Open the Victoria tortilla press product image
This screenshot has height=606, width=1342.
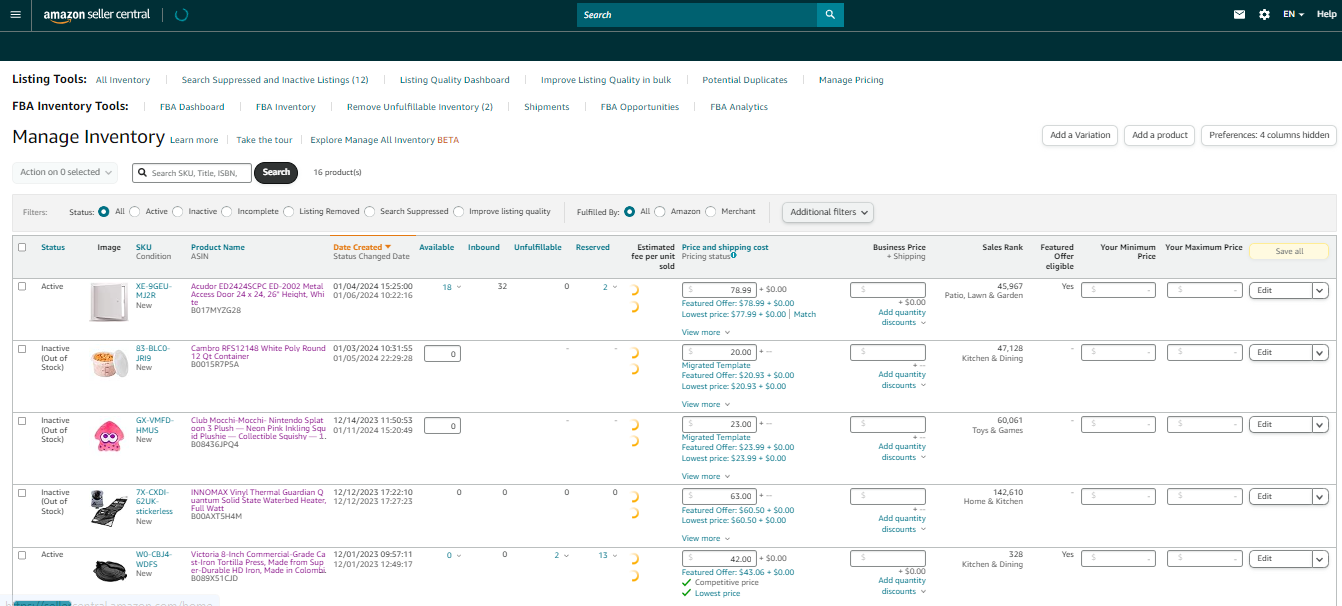109,569
